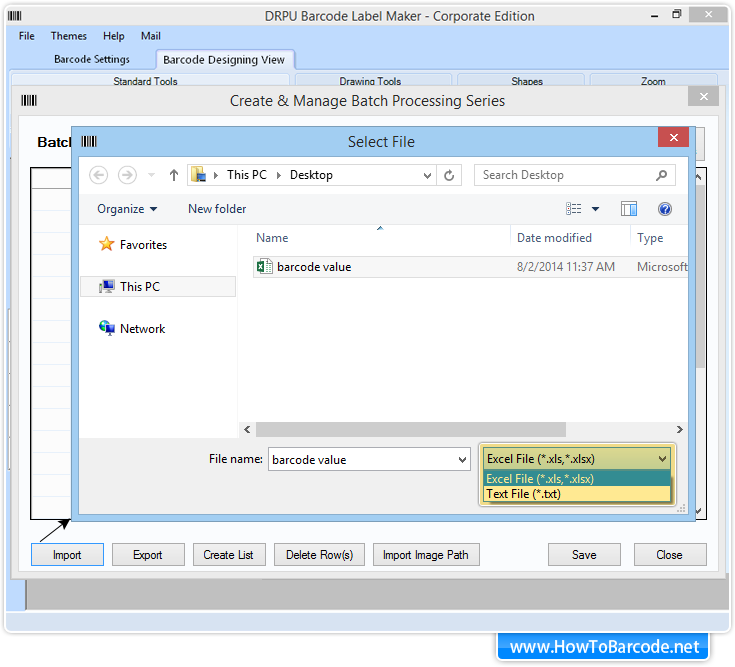Click the Import Image Path button
The width and height of the screenshot is (735, 667).
(426, 555)
